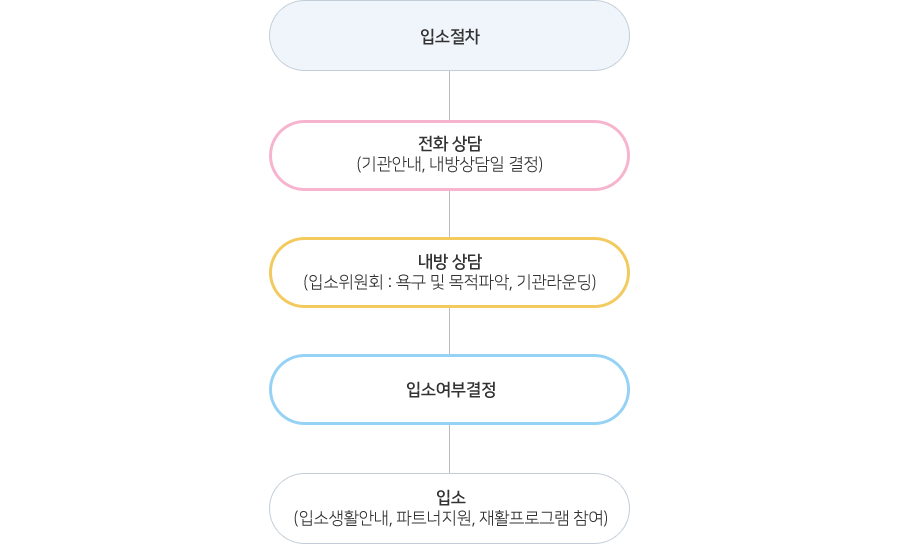This screenshot has width=900, height=544.
Task: Click the 내방 상담 step box
Action: click(x=449, y=273)
